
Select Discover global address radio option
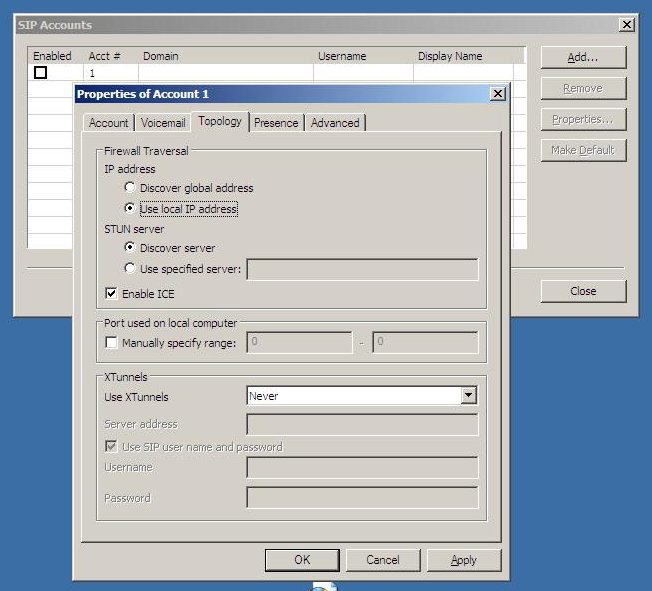click(x=130, y=188)
